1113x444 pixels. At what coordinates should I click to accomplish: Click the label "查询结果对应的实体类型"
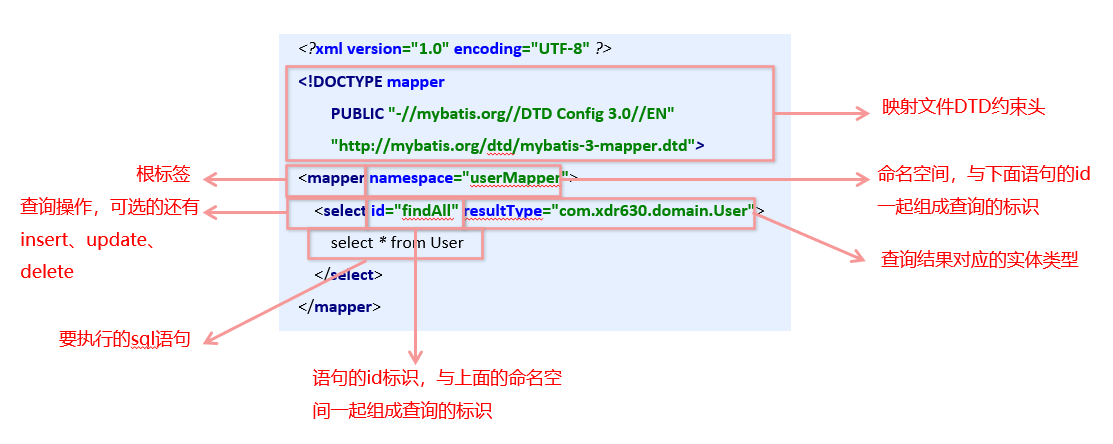coord(980,260)
